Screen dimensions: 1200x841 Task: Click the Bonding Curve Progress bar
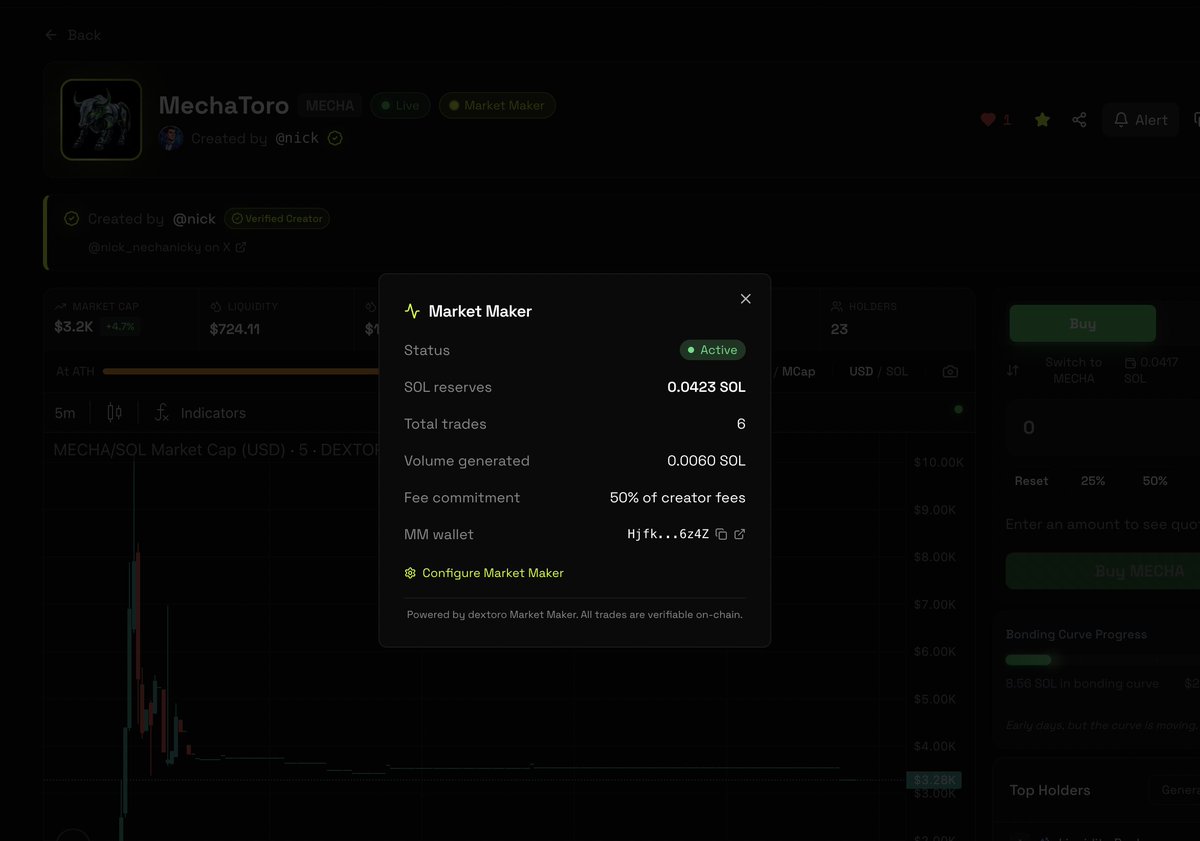click(x=1102, y=660)
